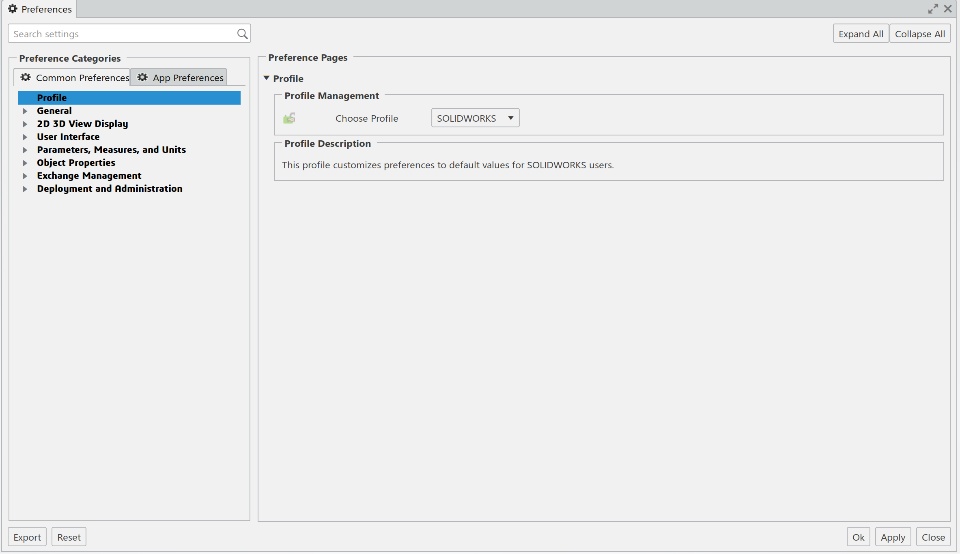Image resolution: width=960 pixels, height=554 pixels.
Task: Switch to the App Preferences tab
Action: point(180,77)
